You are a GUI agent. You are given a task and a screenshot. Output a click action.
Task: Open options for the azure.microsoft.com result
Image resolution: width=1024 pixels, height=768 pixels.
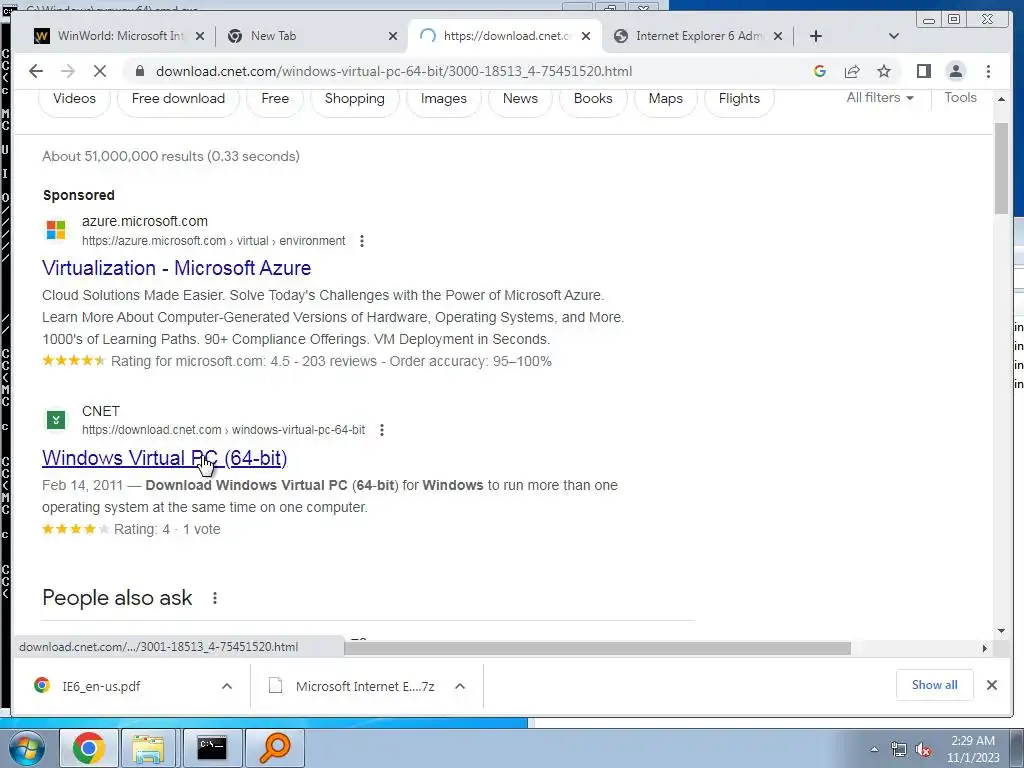tap(362, 241)
